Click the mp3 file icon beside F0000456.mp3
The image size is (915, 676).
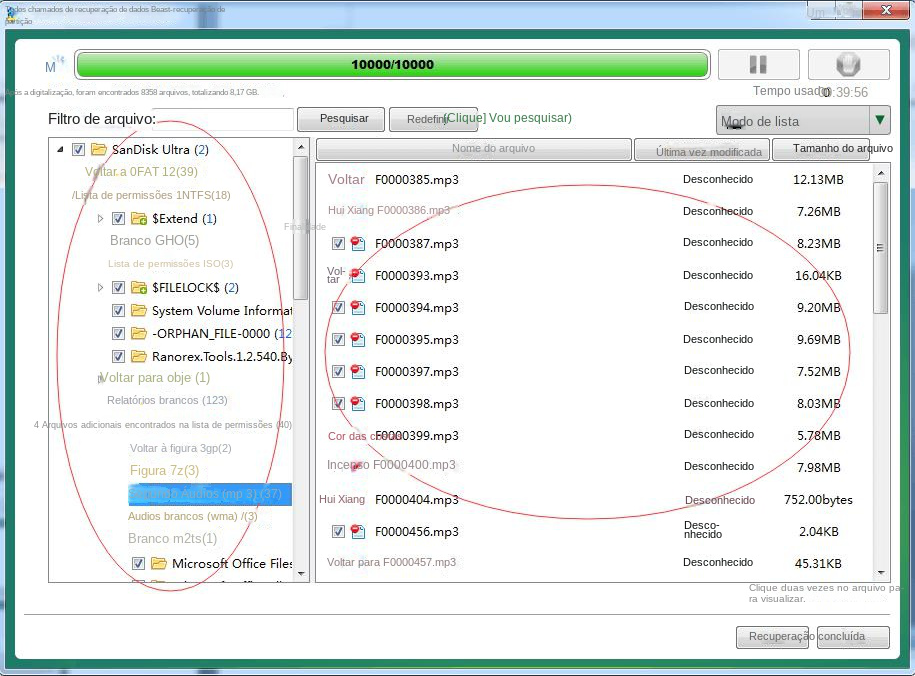pyautogui.click(x=357, y=531)
